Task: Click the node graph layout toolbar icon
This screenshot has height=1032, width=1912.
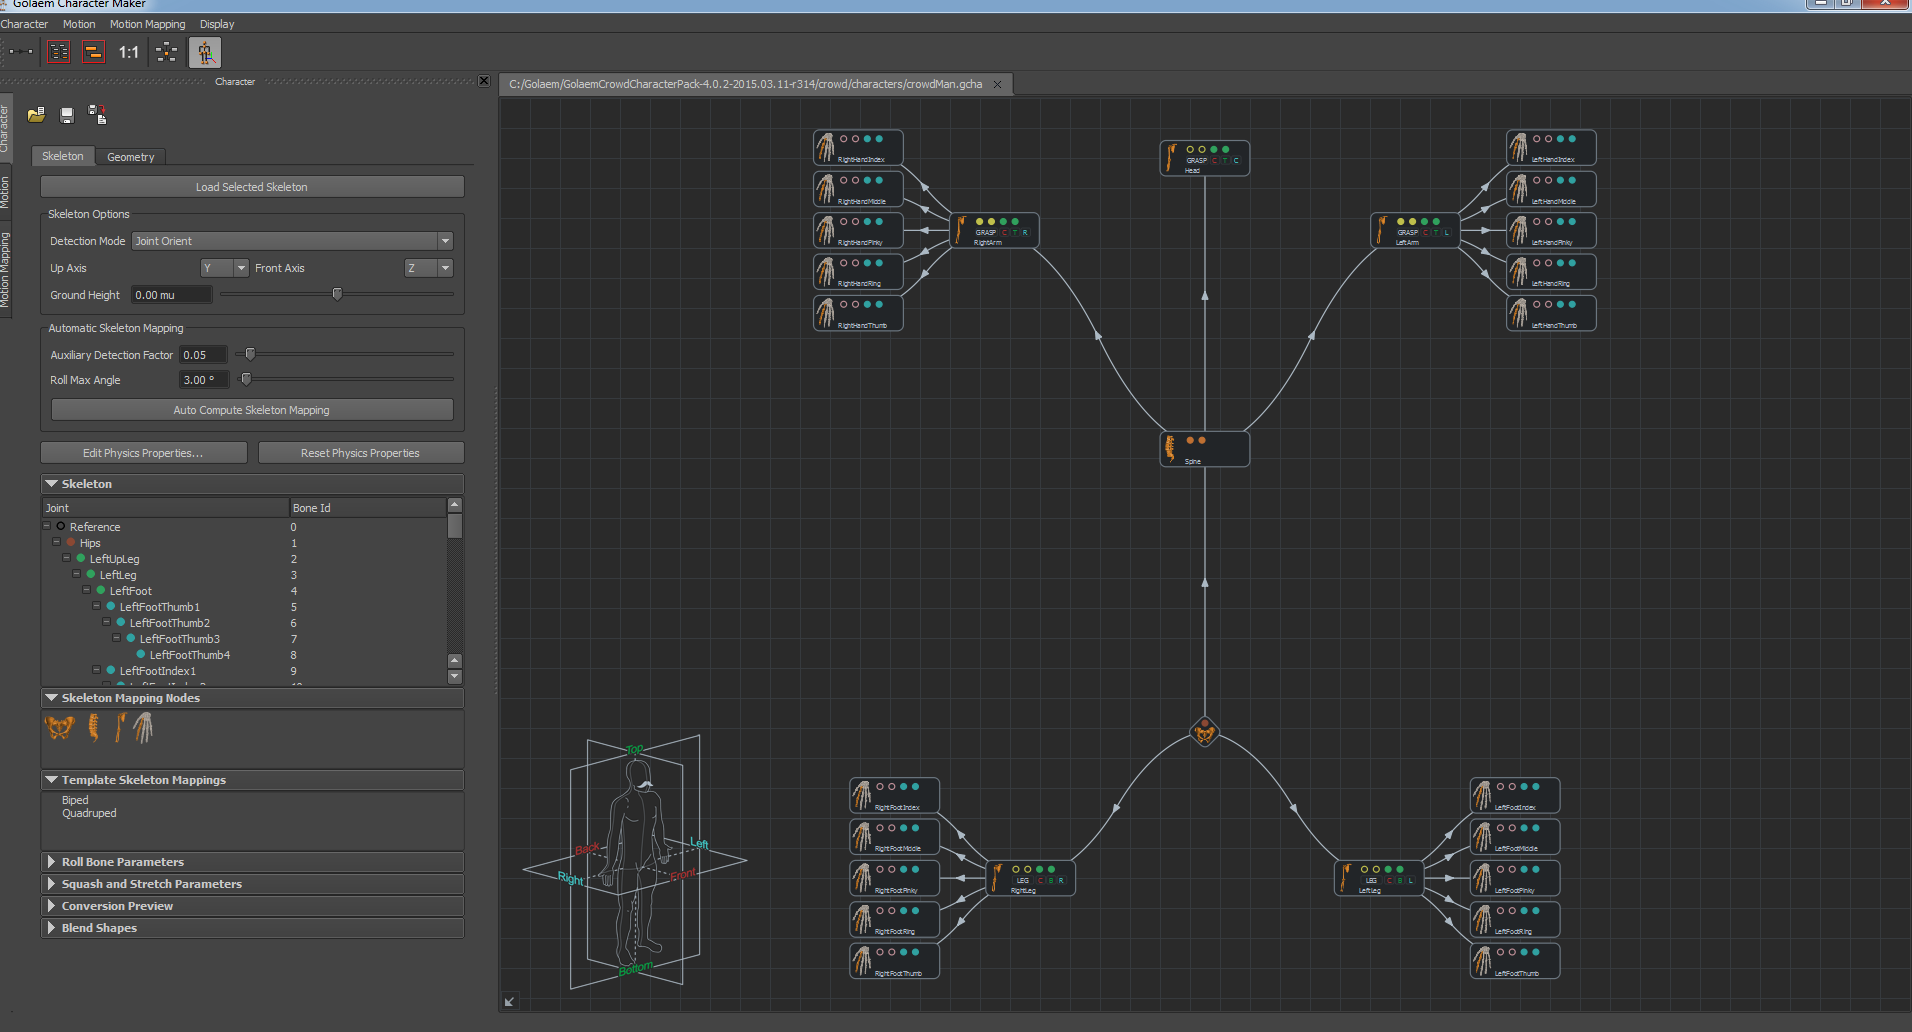Action: pyautogui.click(x=167, y=52)
